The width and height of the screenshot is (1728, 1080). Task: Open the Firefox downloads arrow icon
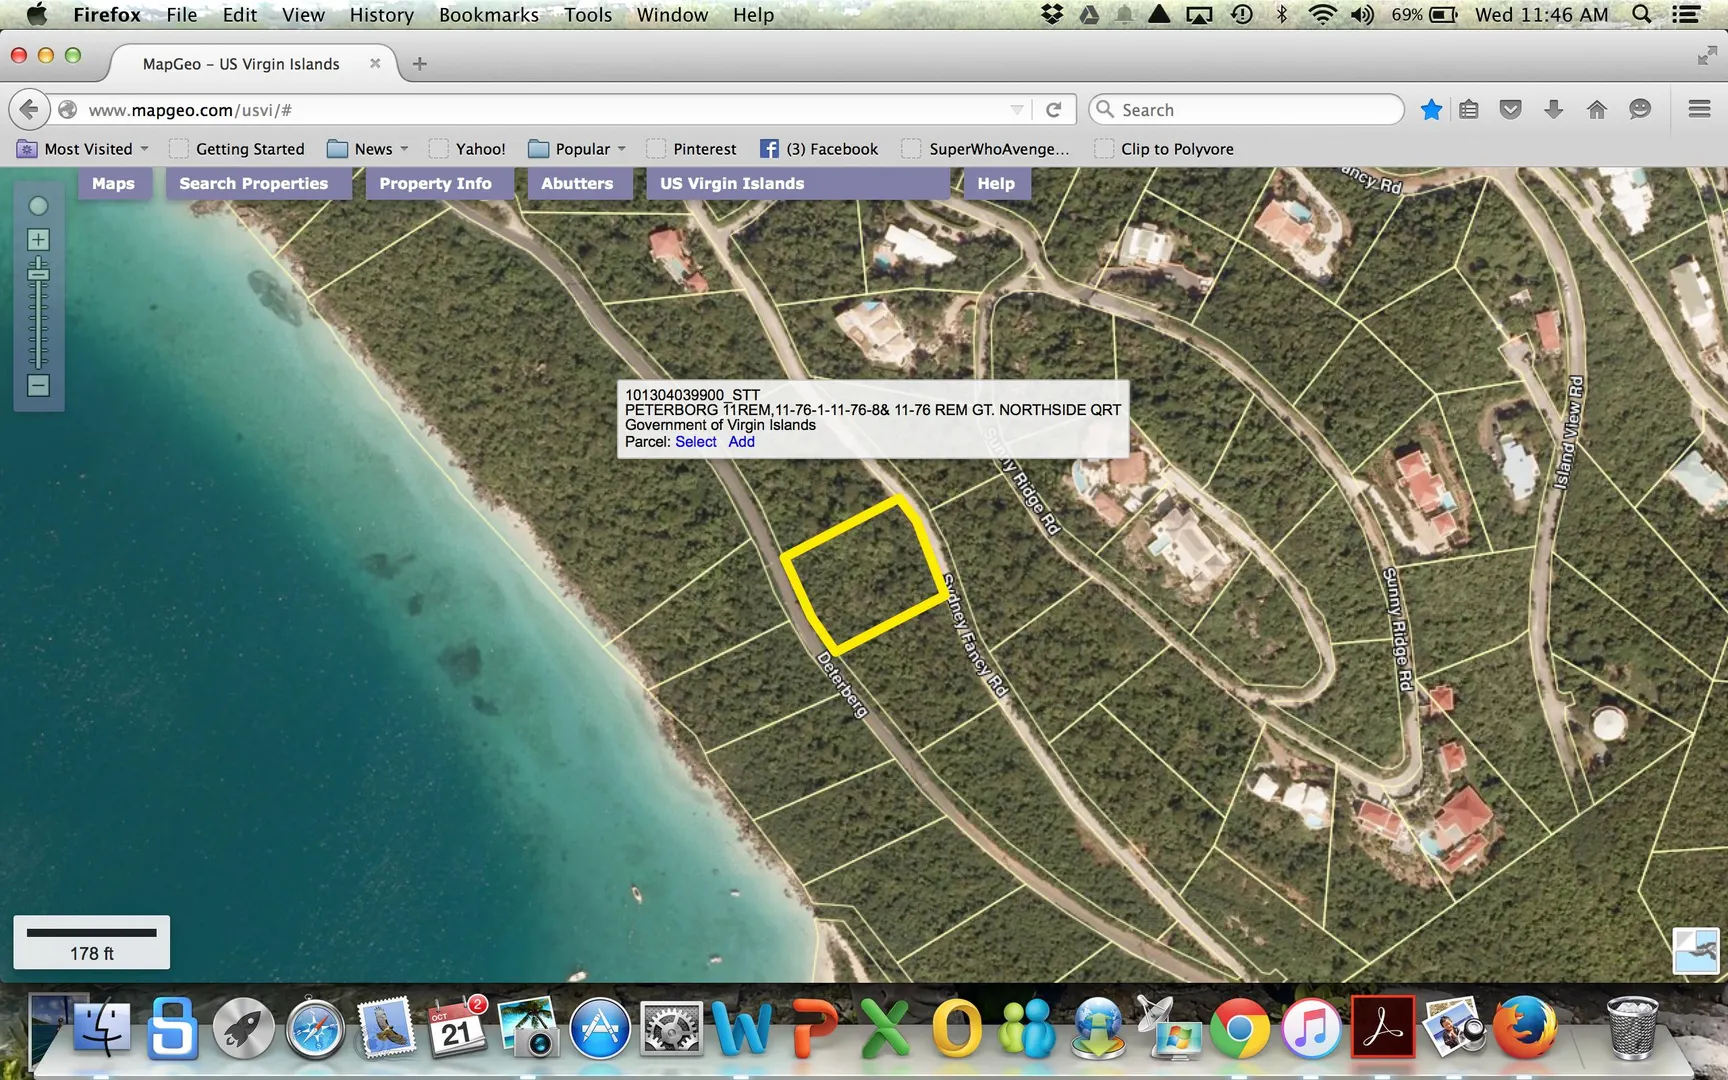(x=1553, y=110)
